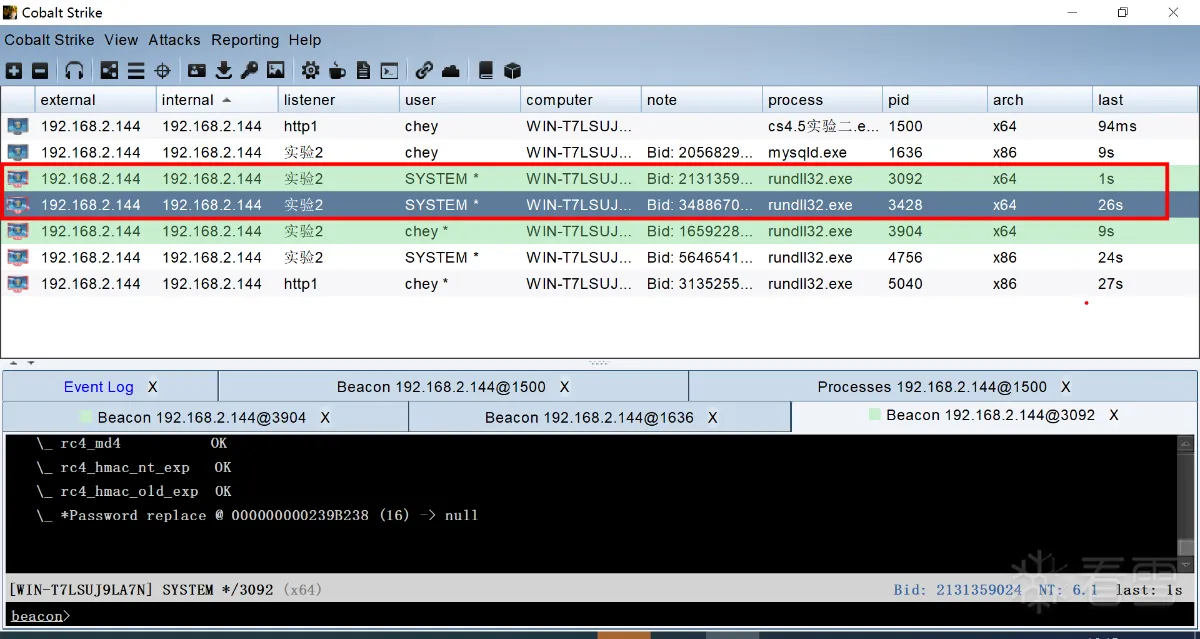Click beacon icon of mysqld.exe row
1200x639 pixels.
tap(18, 152)
